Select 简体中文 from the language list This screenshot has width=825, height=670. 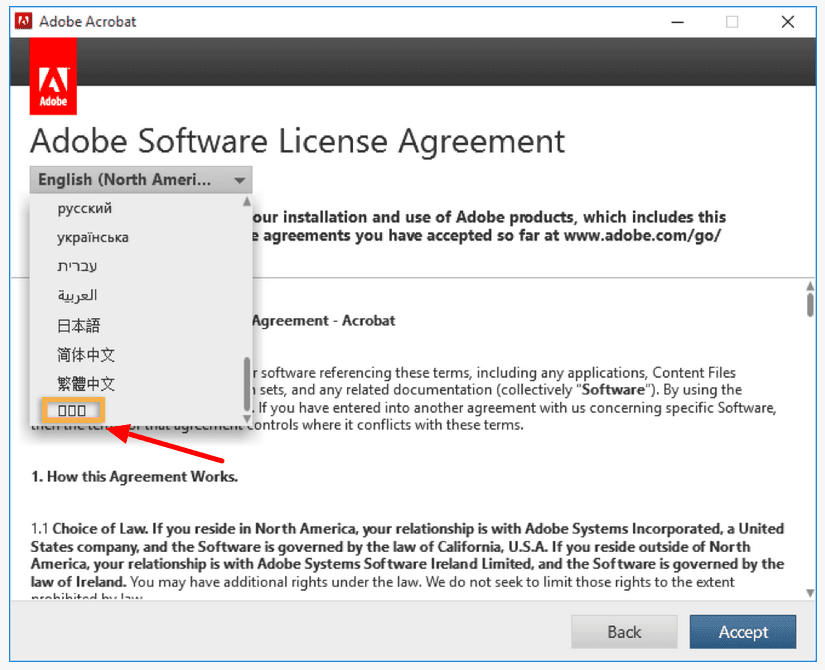point(86,355)
